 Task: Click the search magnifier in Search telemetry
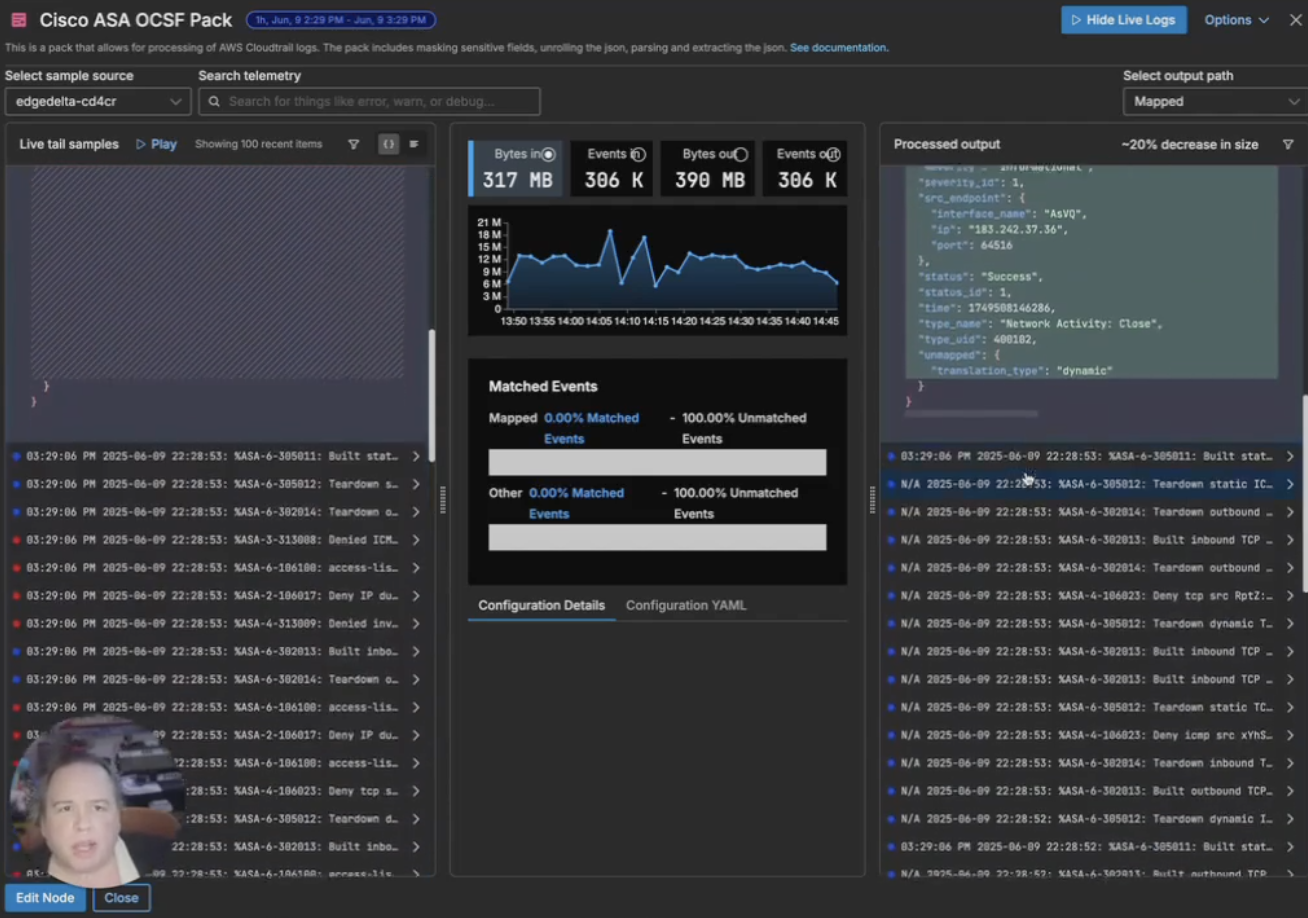[x=213, y=101]
